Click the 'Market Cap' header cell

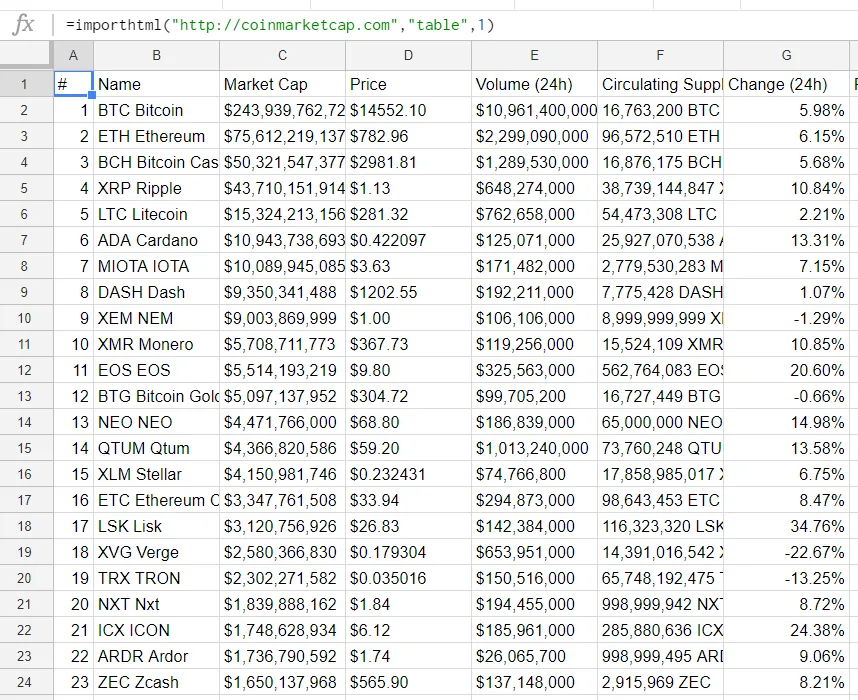[282, 84]
